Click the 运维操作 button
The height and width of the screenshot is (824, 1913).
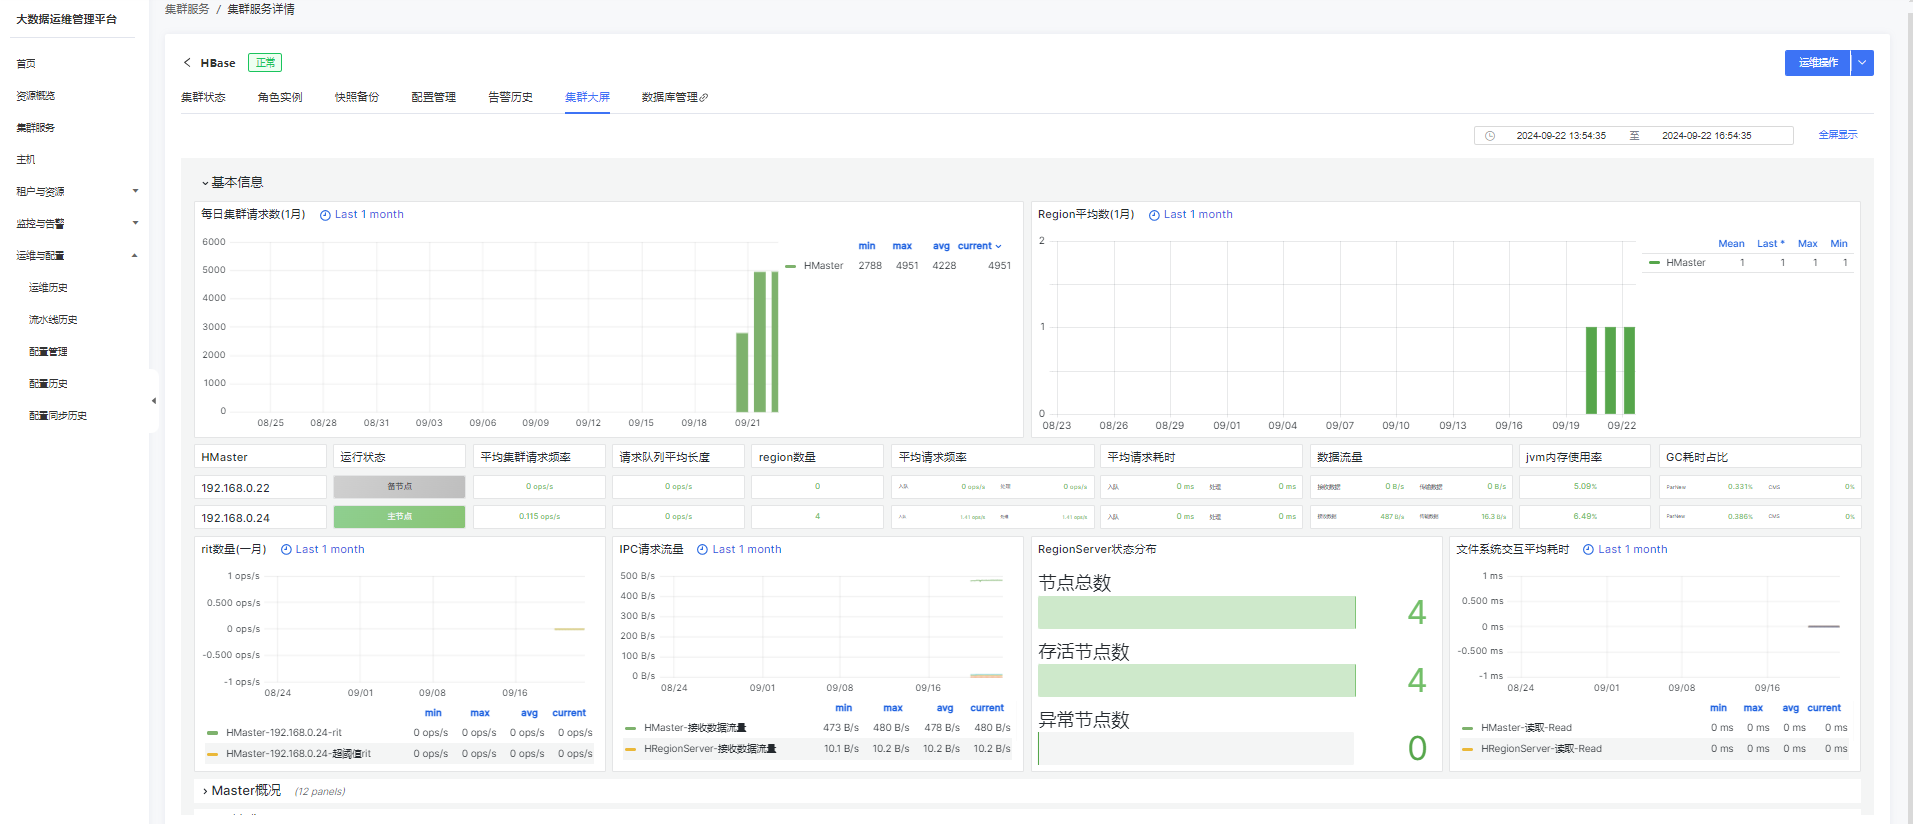[1818, 63]
